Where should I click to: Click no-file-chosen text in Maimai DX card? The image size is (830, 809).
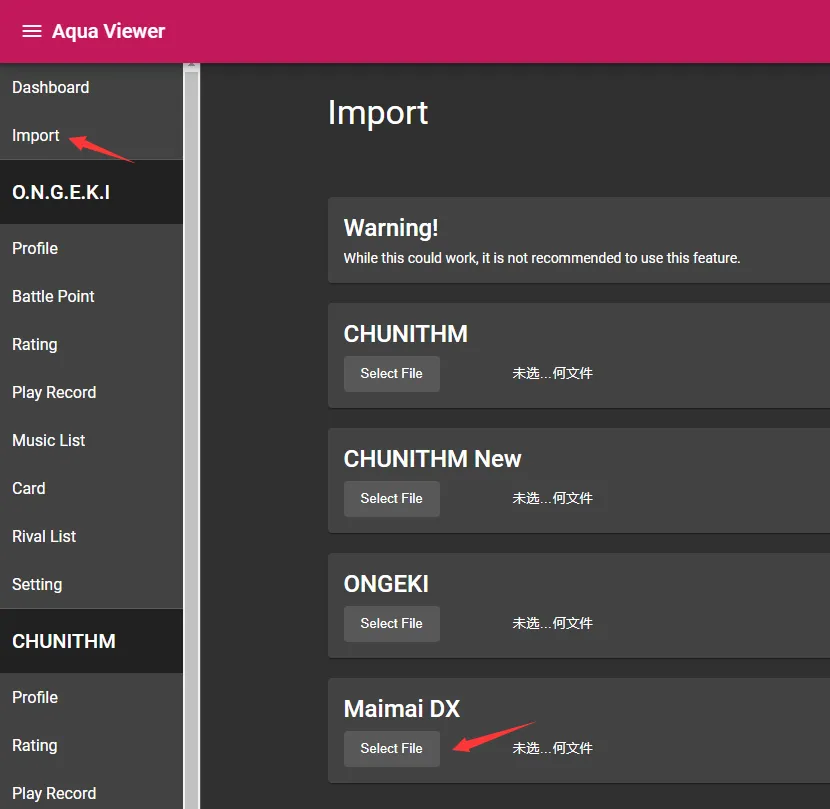point(552,749)
